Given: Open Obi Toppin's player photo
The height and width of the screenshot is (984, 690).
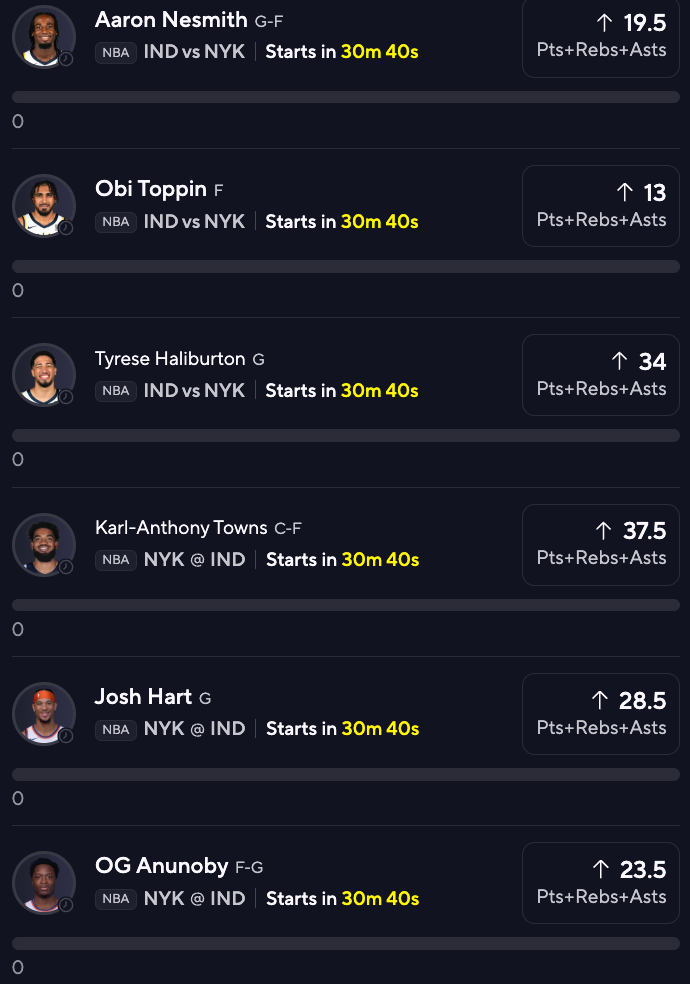Looking at the screenshot, I should tap(44, 206).
